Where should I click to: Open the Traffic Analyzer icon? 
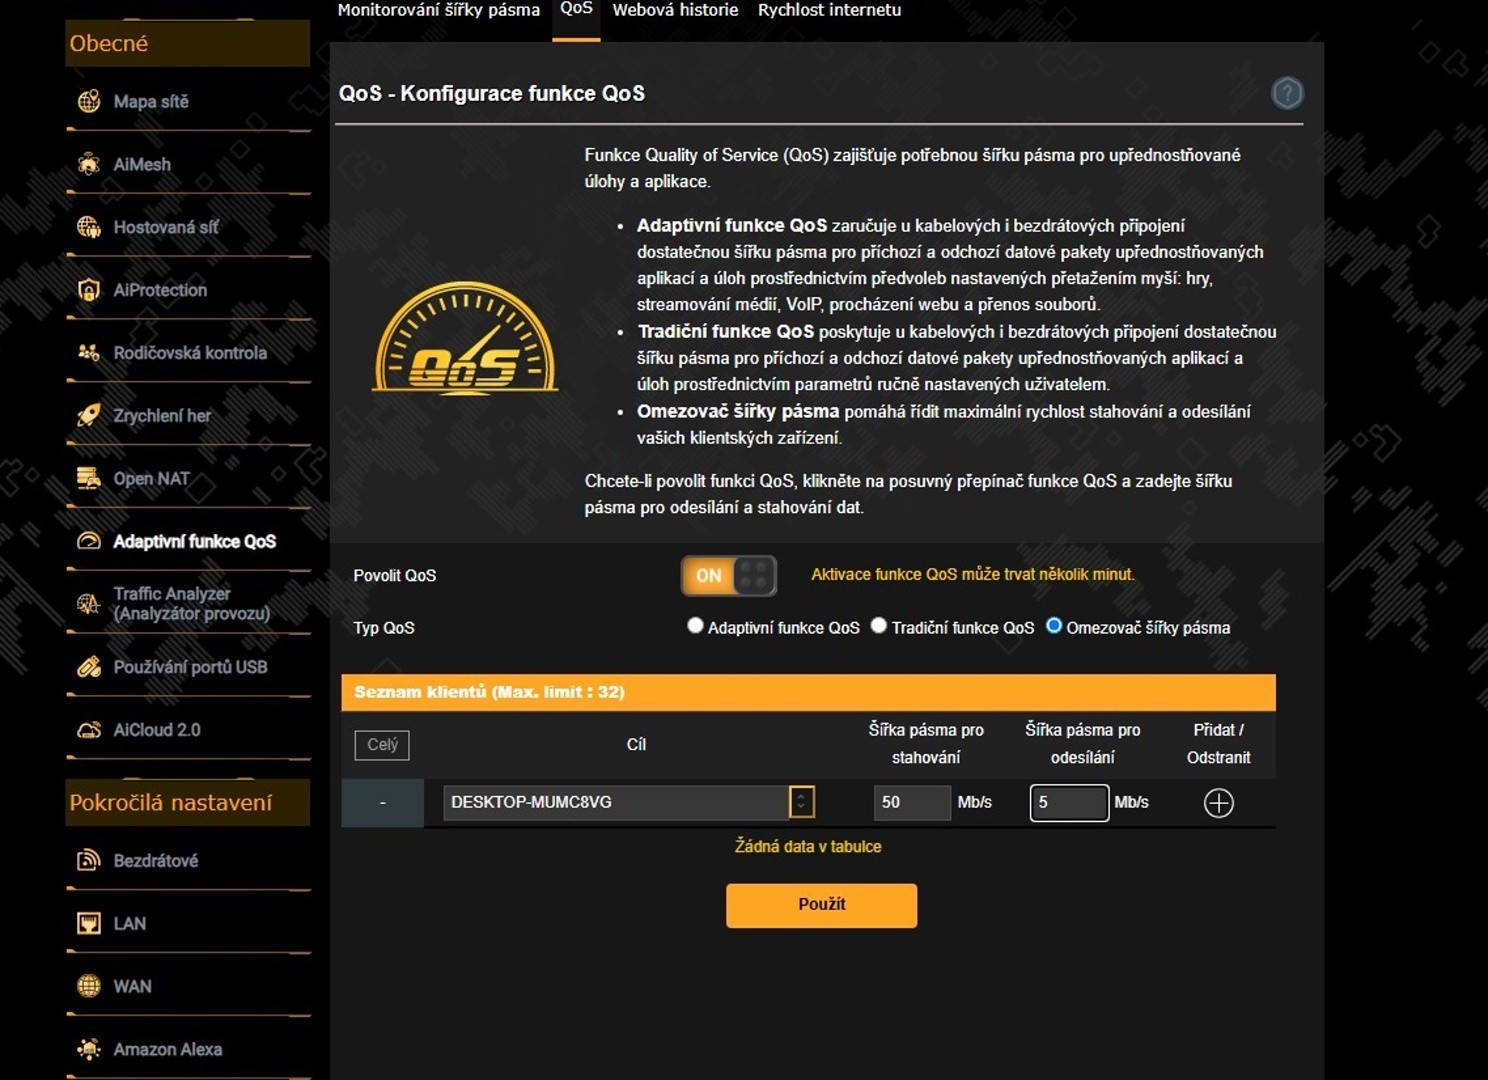click(x=89, y=604)
